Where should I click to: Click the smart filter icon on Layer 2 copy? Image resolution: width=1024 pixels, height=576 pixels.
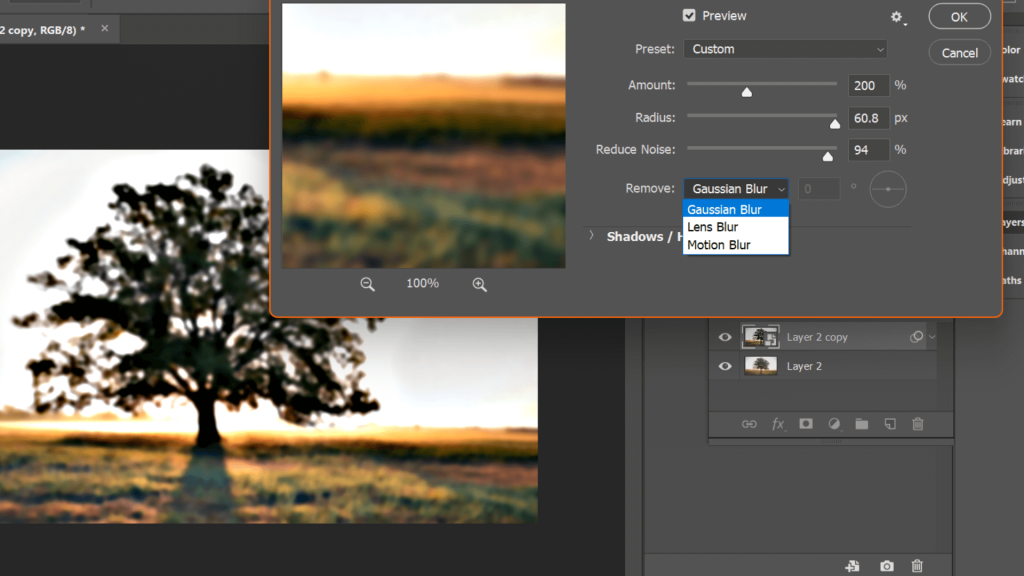click(916, 337)
